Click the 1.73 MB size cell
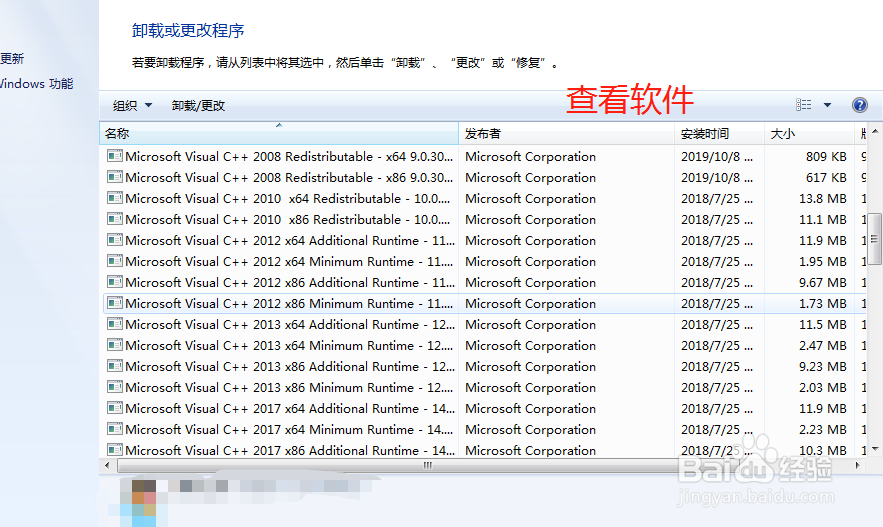This screenshot has width=883, height=527. pos(823,303)
